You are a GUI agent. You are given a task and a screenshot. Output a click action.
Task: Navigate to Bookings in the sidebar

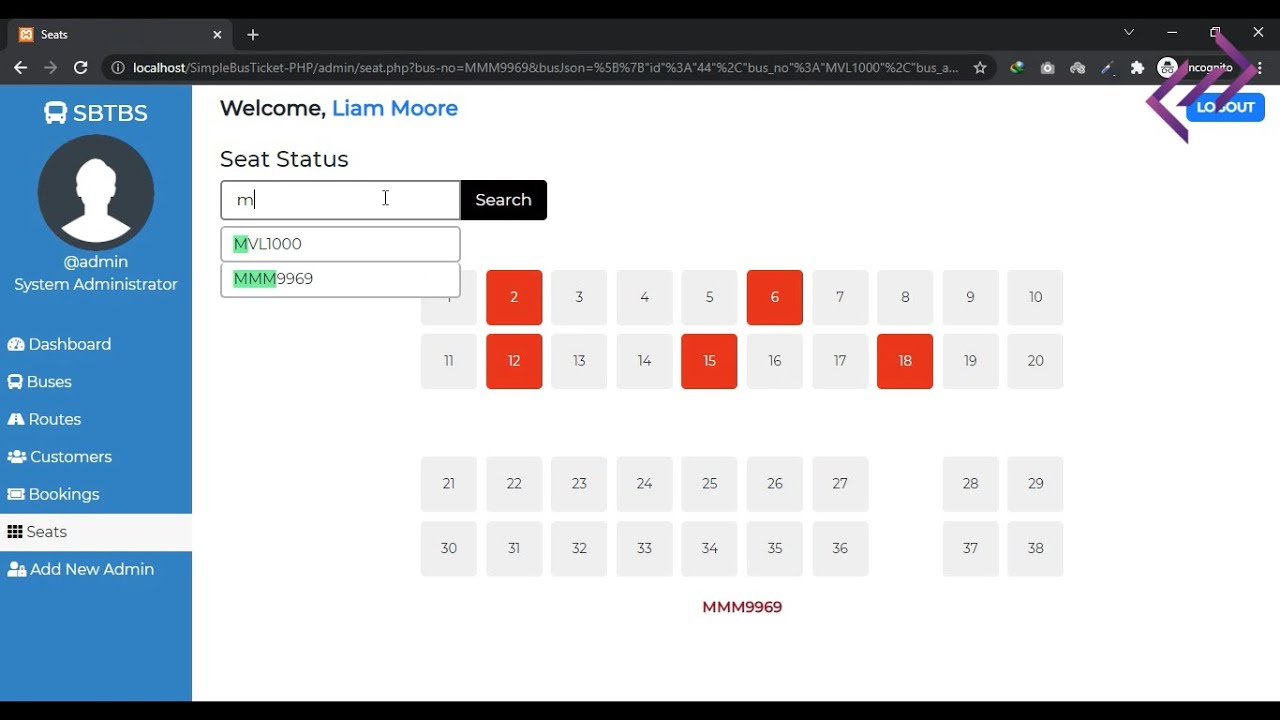96,494
